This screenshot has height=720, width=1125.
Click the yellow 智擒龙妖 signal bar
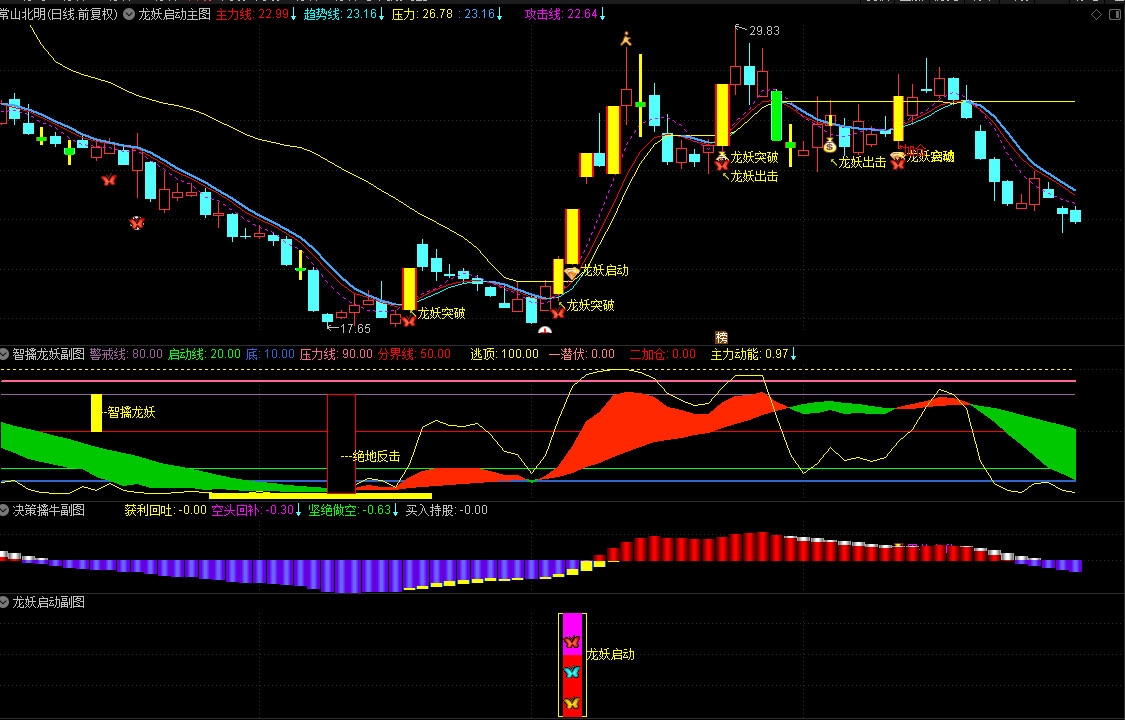click(x=96, y=413)
